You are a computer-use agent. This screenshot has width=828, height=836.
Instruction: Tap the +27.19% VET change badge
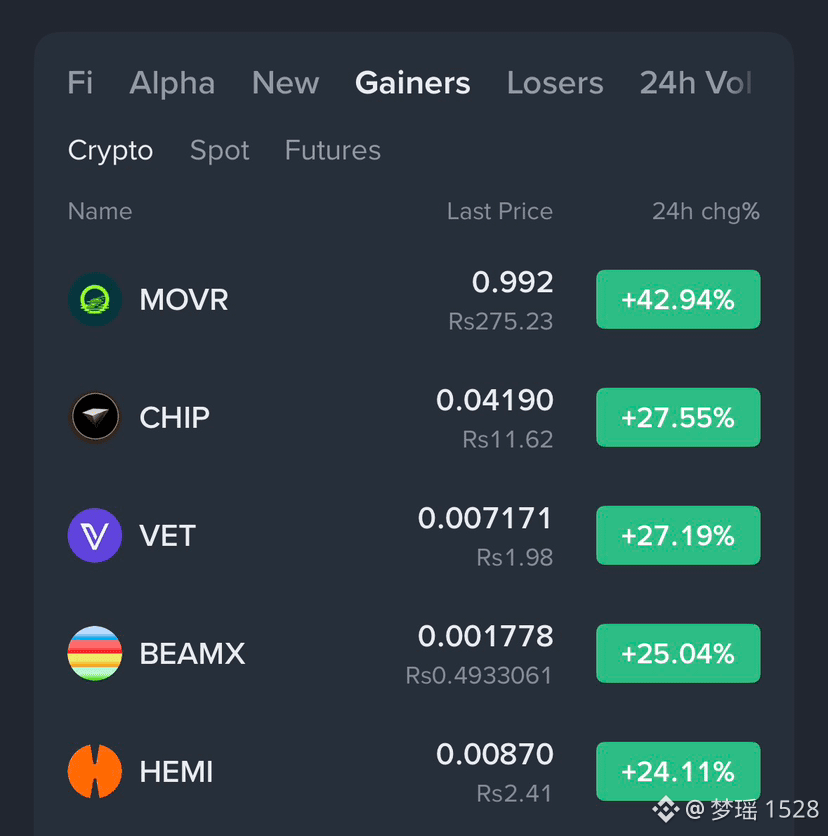678,535
